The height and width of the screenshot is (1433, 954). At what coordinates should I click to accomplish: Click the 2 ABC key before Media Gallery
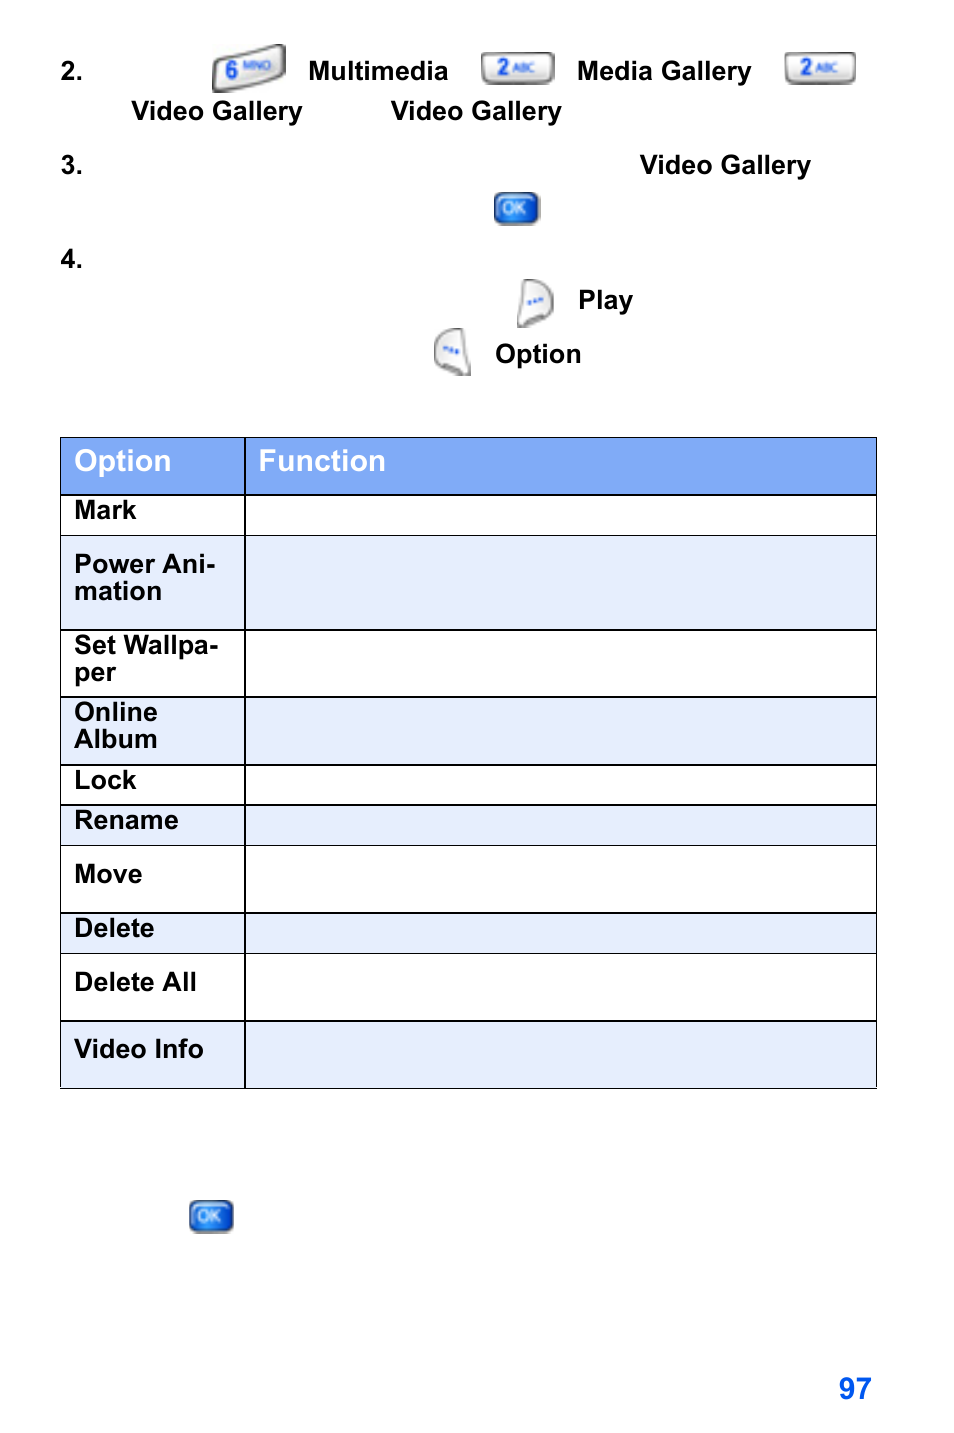point(517,68)
